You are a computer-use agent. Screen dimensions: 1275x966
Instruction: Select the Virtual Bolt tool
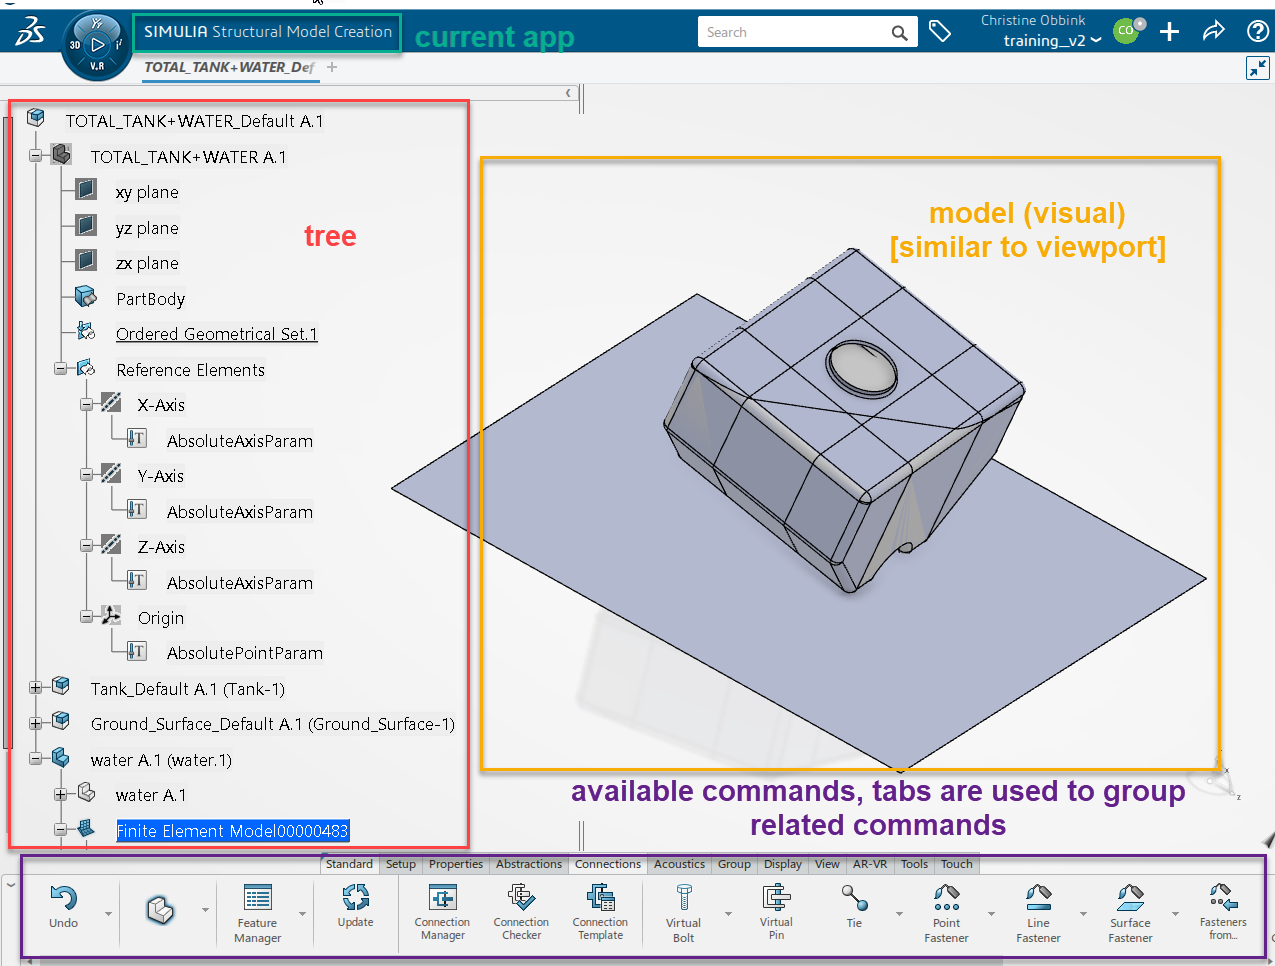pos(684,913)
